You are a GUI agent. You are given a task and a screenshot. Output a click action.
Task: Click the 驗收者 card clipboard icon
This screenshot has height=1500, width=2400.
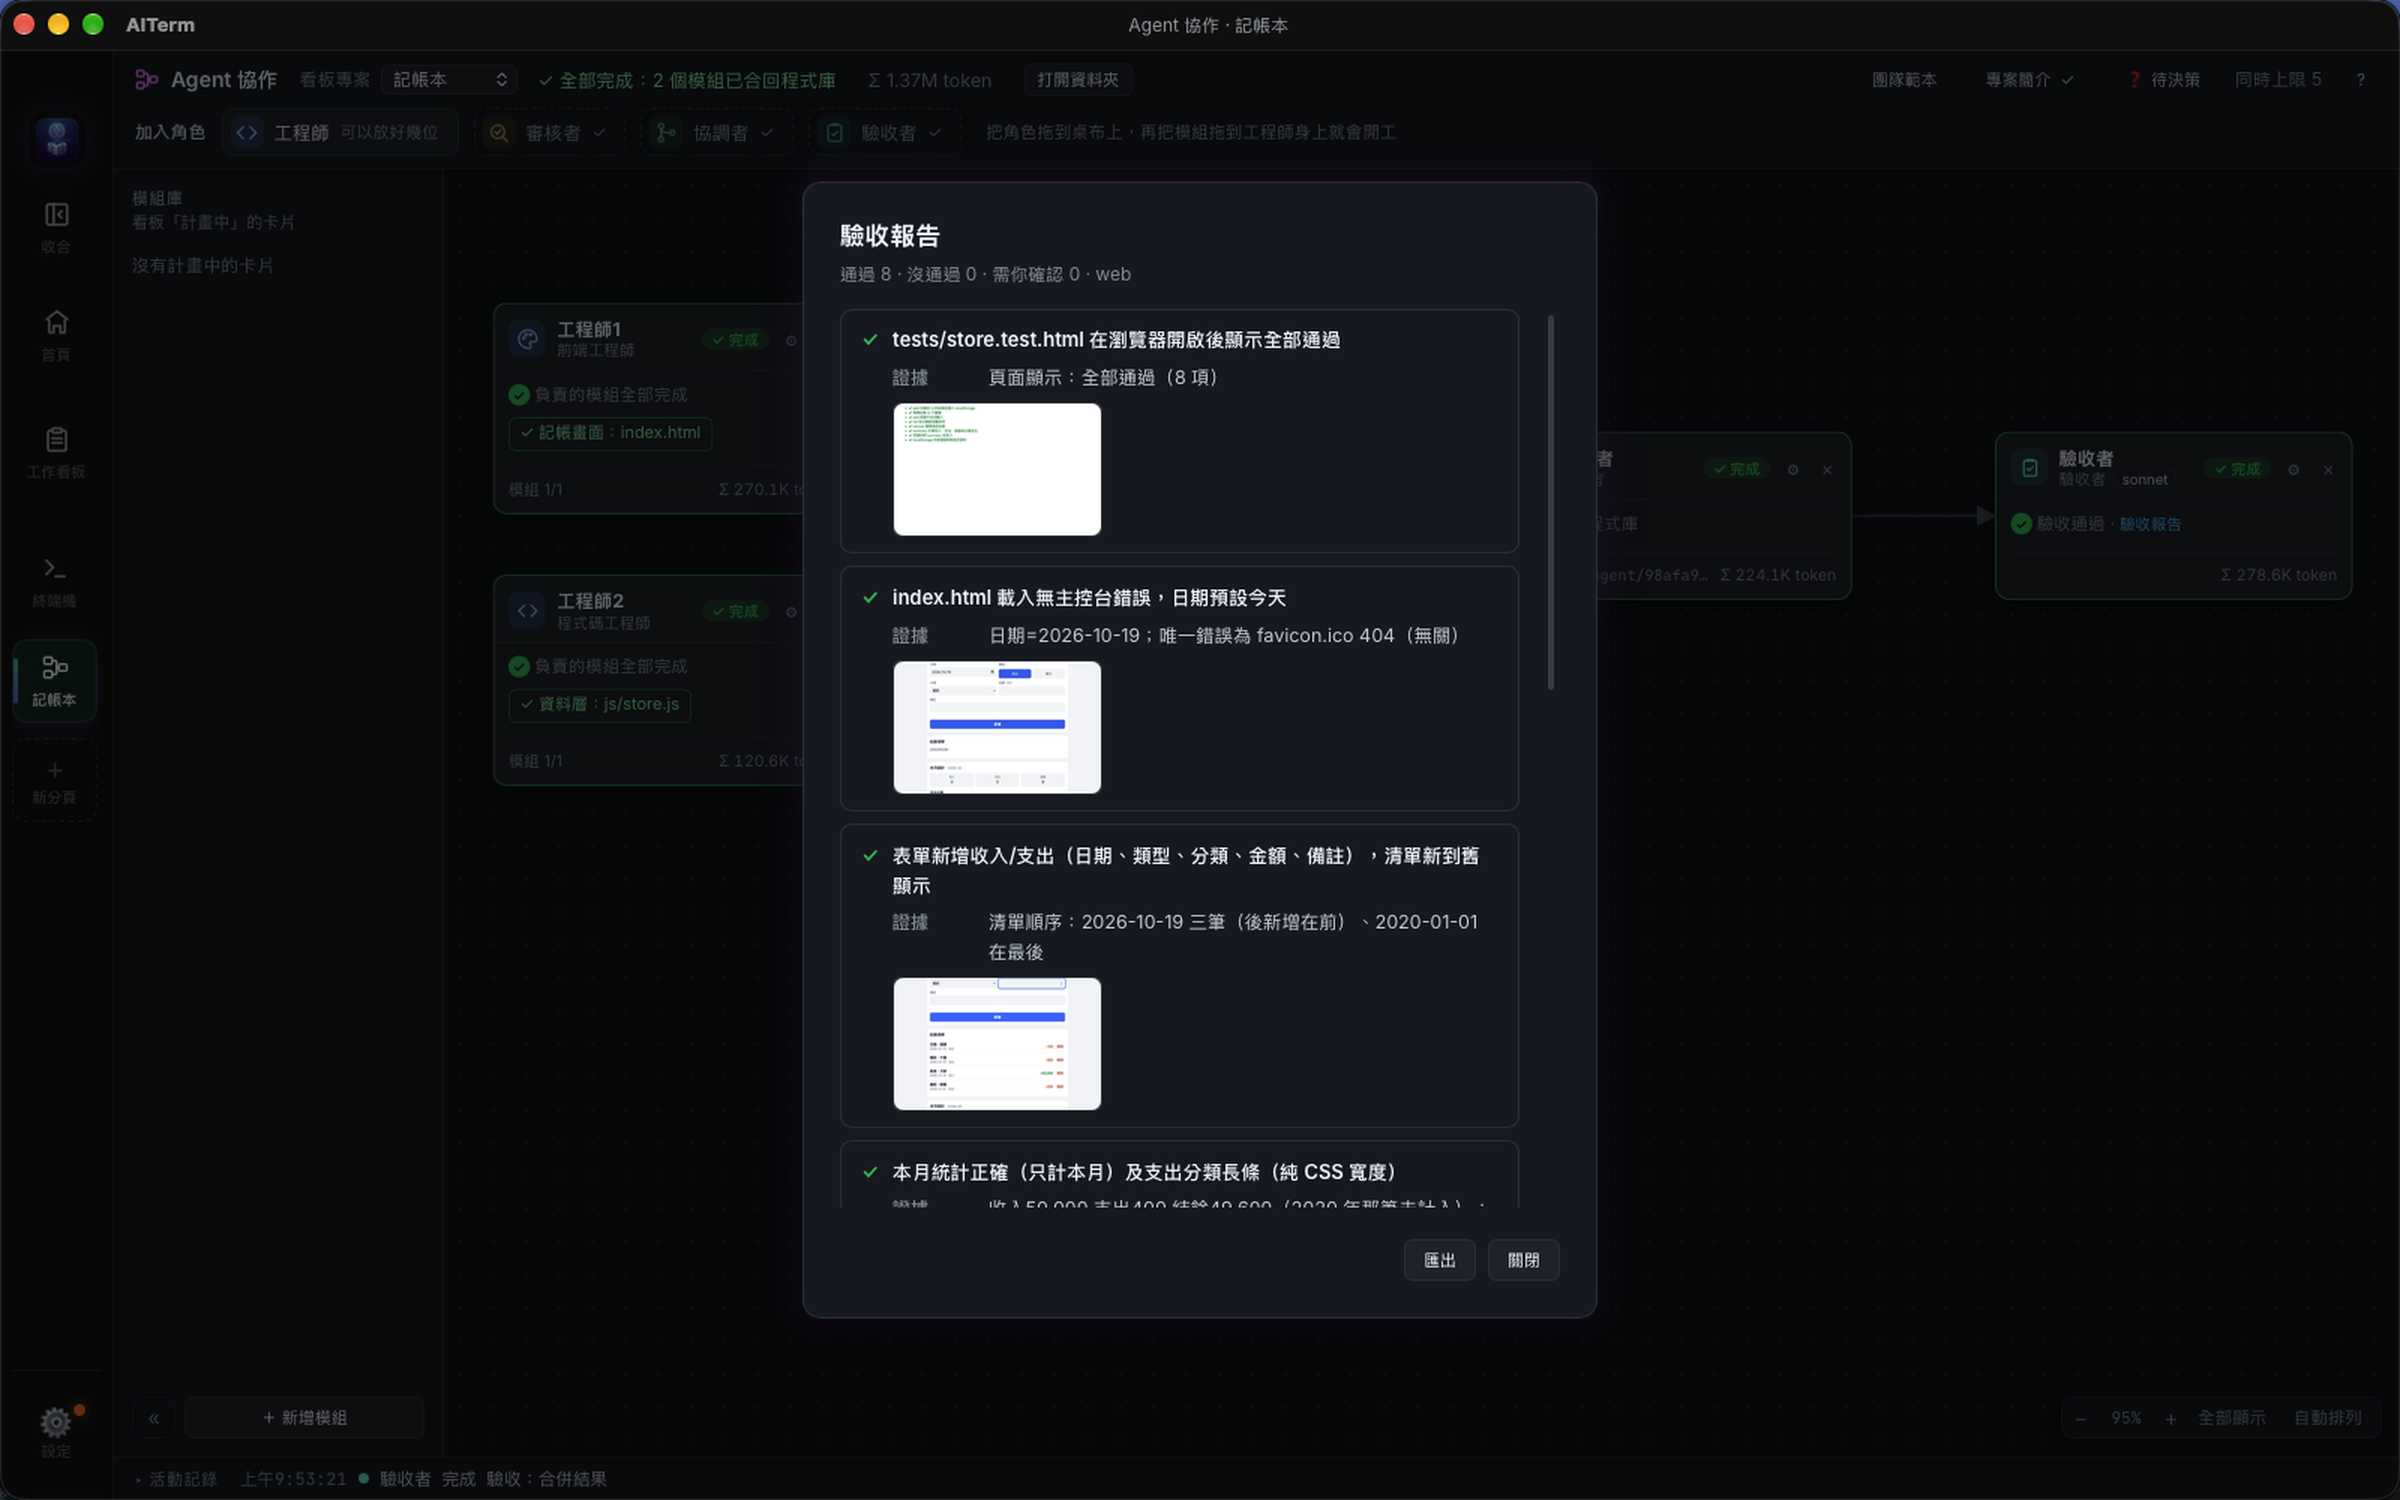click(x=2030, y=468)
